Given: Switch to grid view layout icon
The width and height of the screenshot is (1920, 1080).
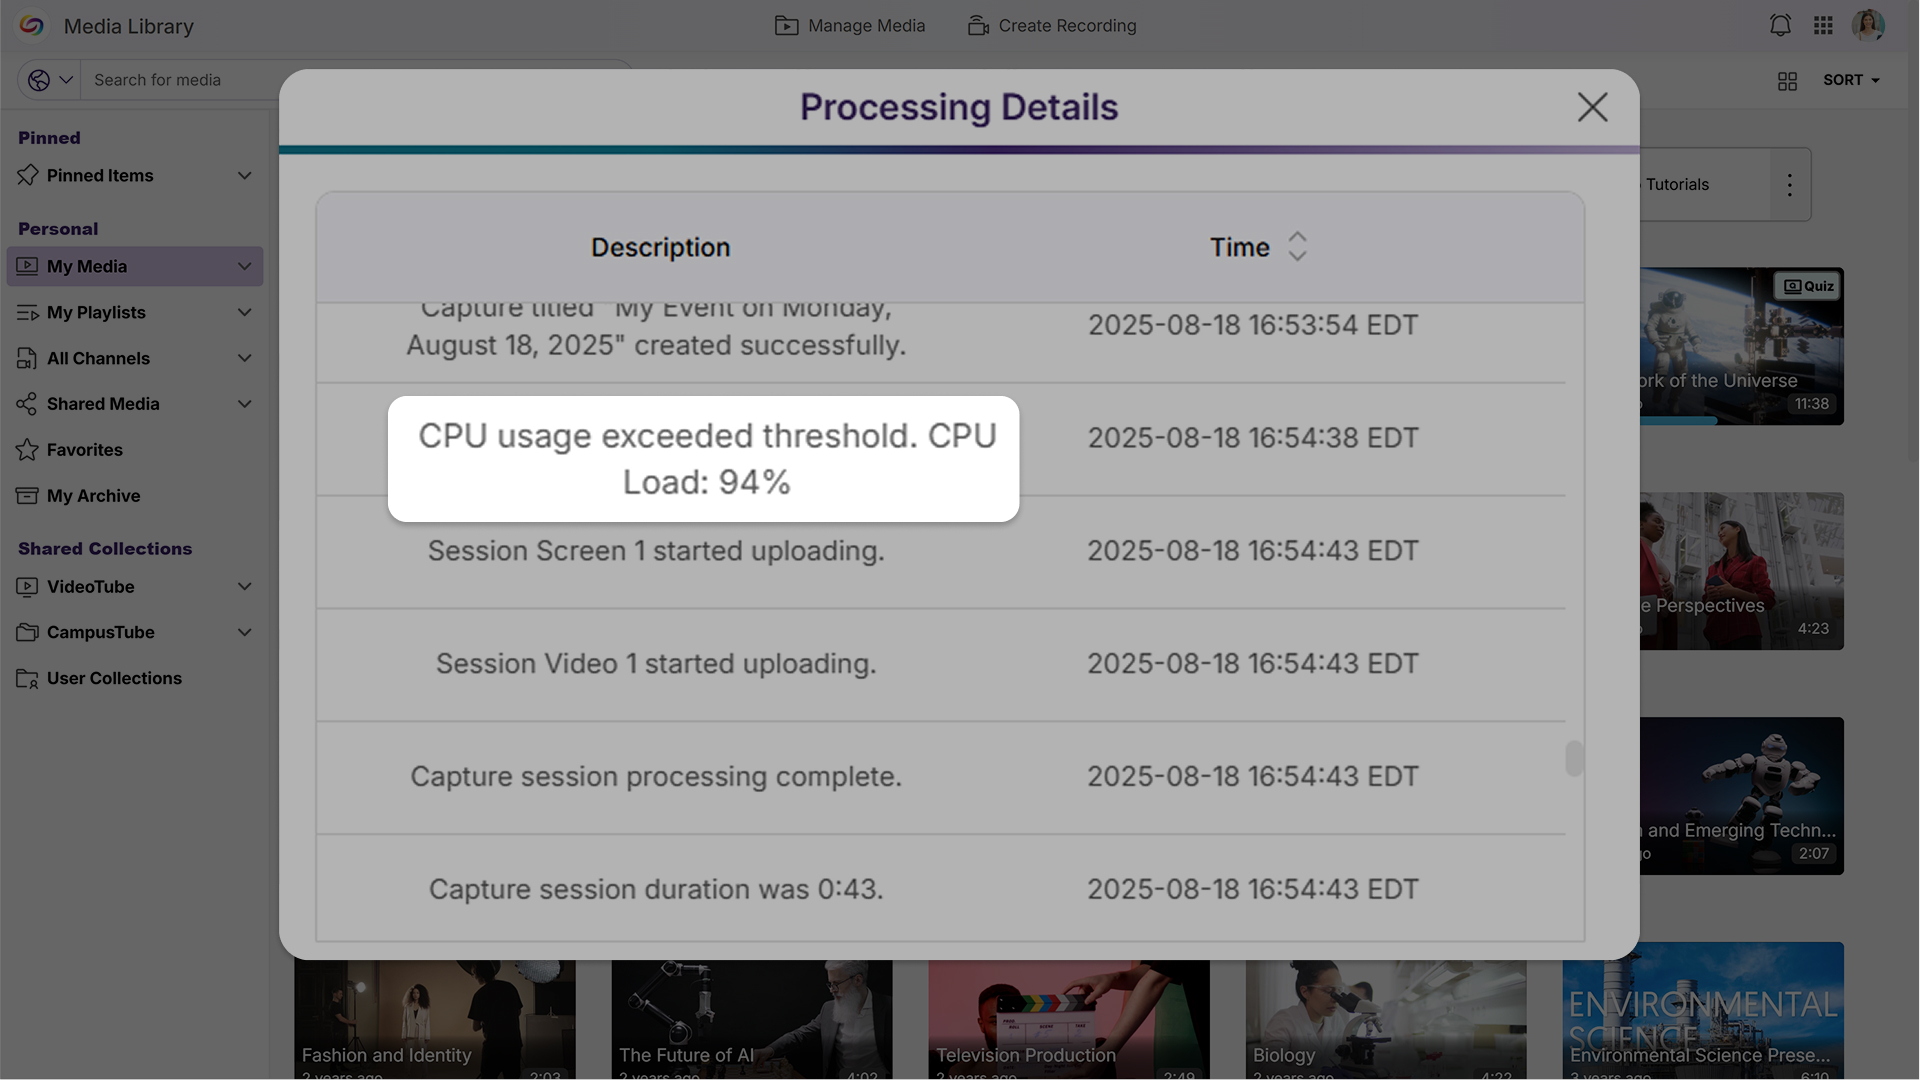Looking at the screenshot, I should coord(1788,81).
